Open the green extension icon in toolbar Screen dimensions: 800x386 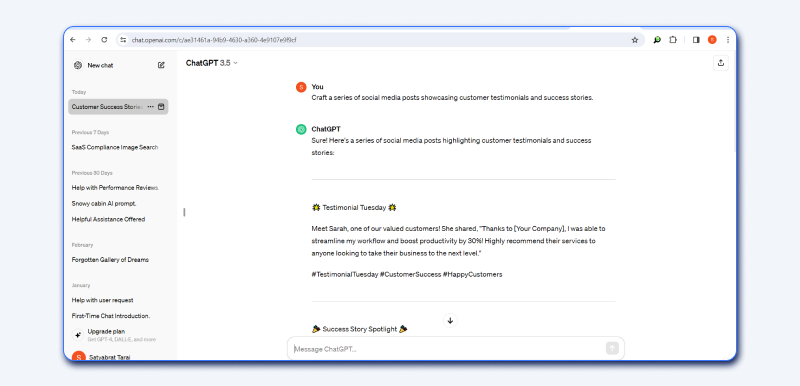pos(657,40)
